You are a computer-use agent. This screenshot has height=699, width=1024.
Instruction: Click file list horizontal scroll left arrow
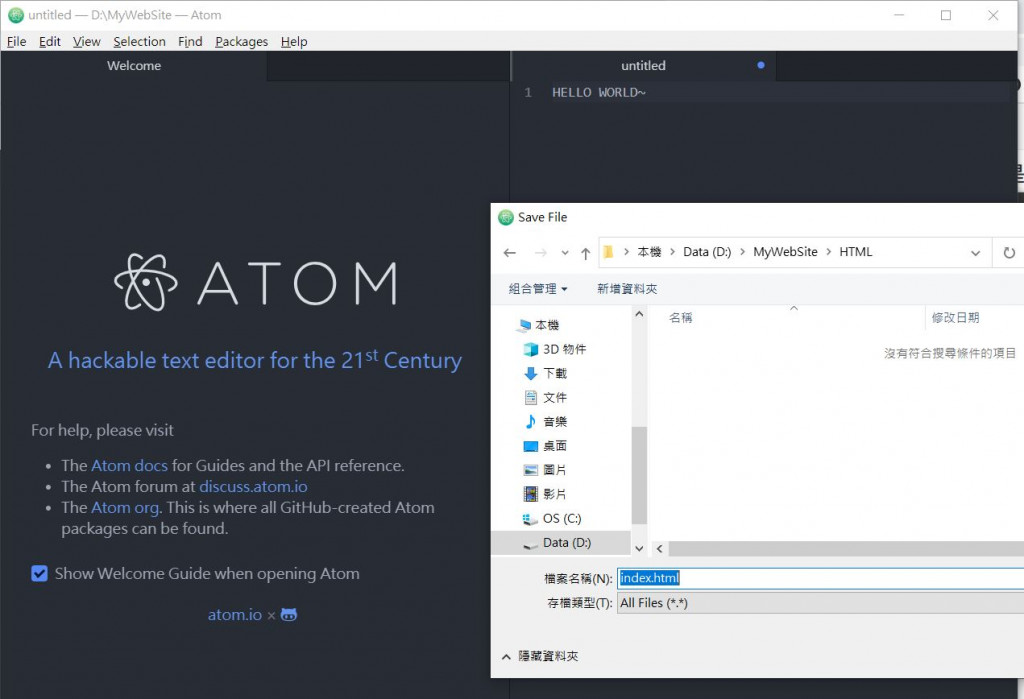[660, 549]
